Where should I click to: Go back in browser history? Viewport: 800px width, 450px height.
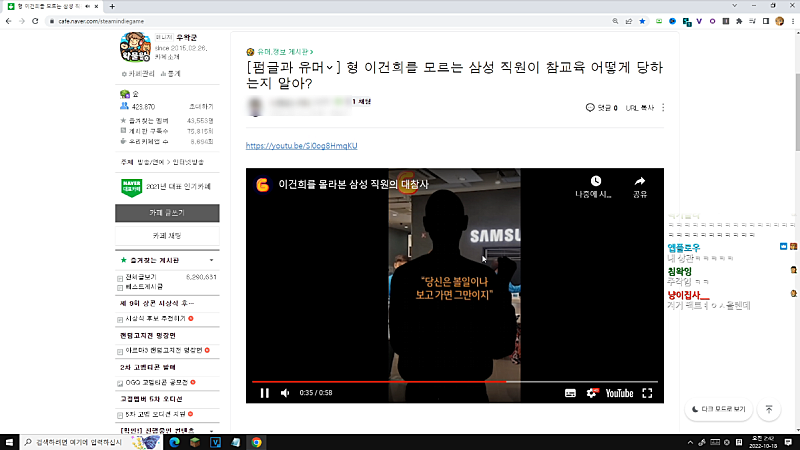point(9,21)
